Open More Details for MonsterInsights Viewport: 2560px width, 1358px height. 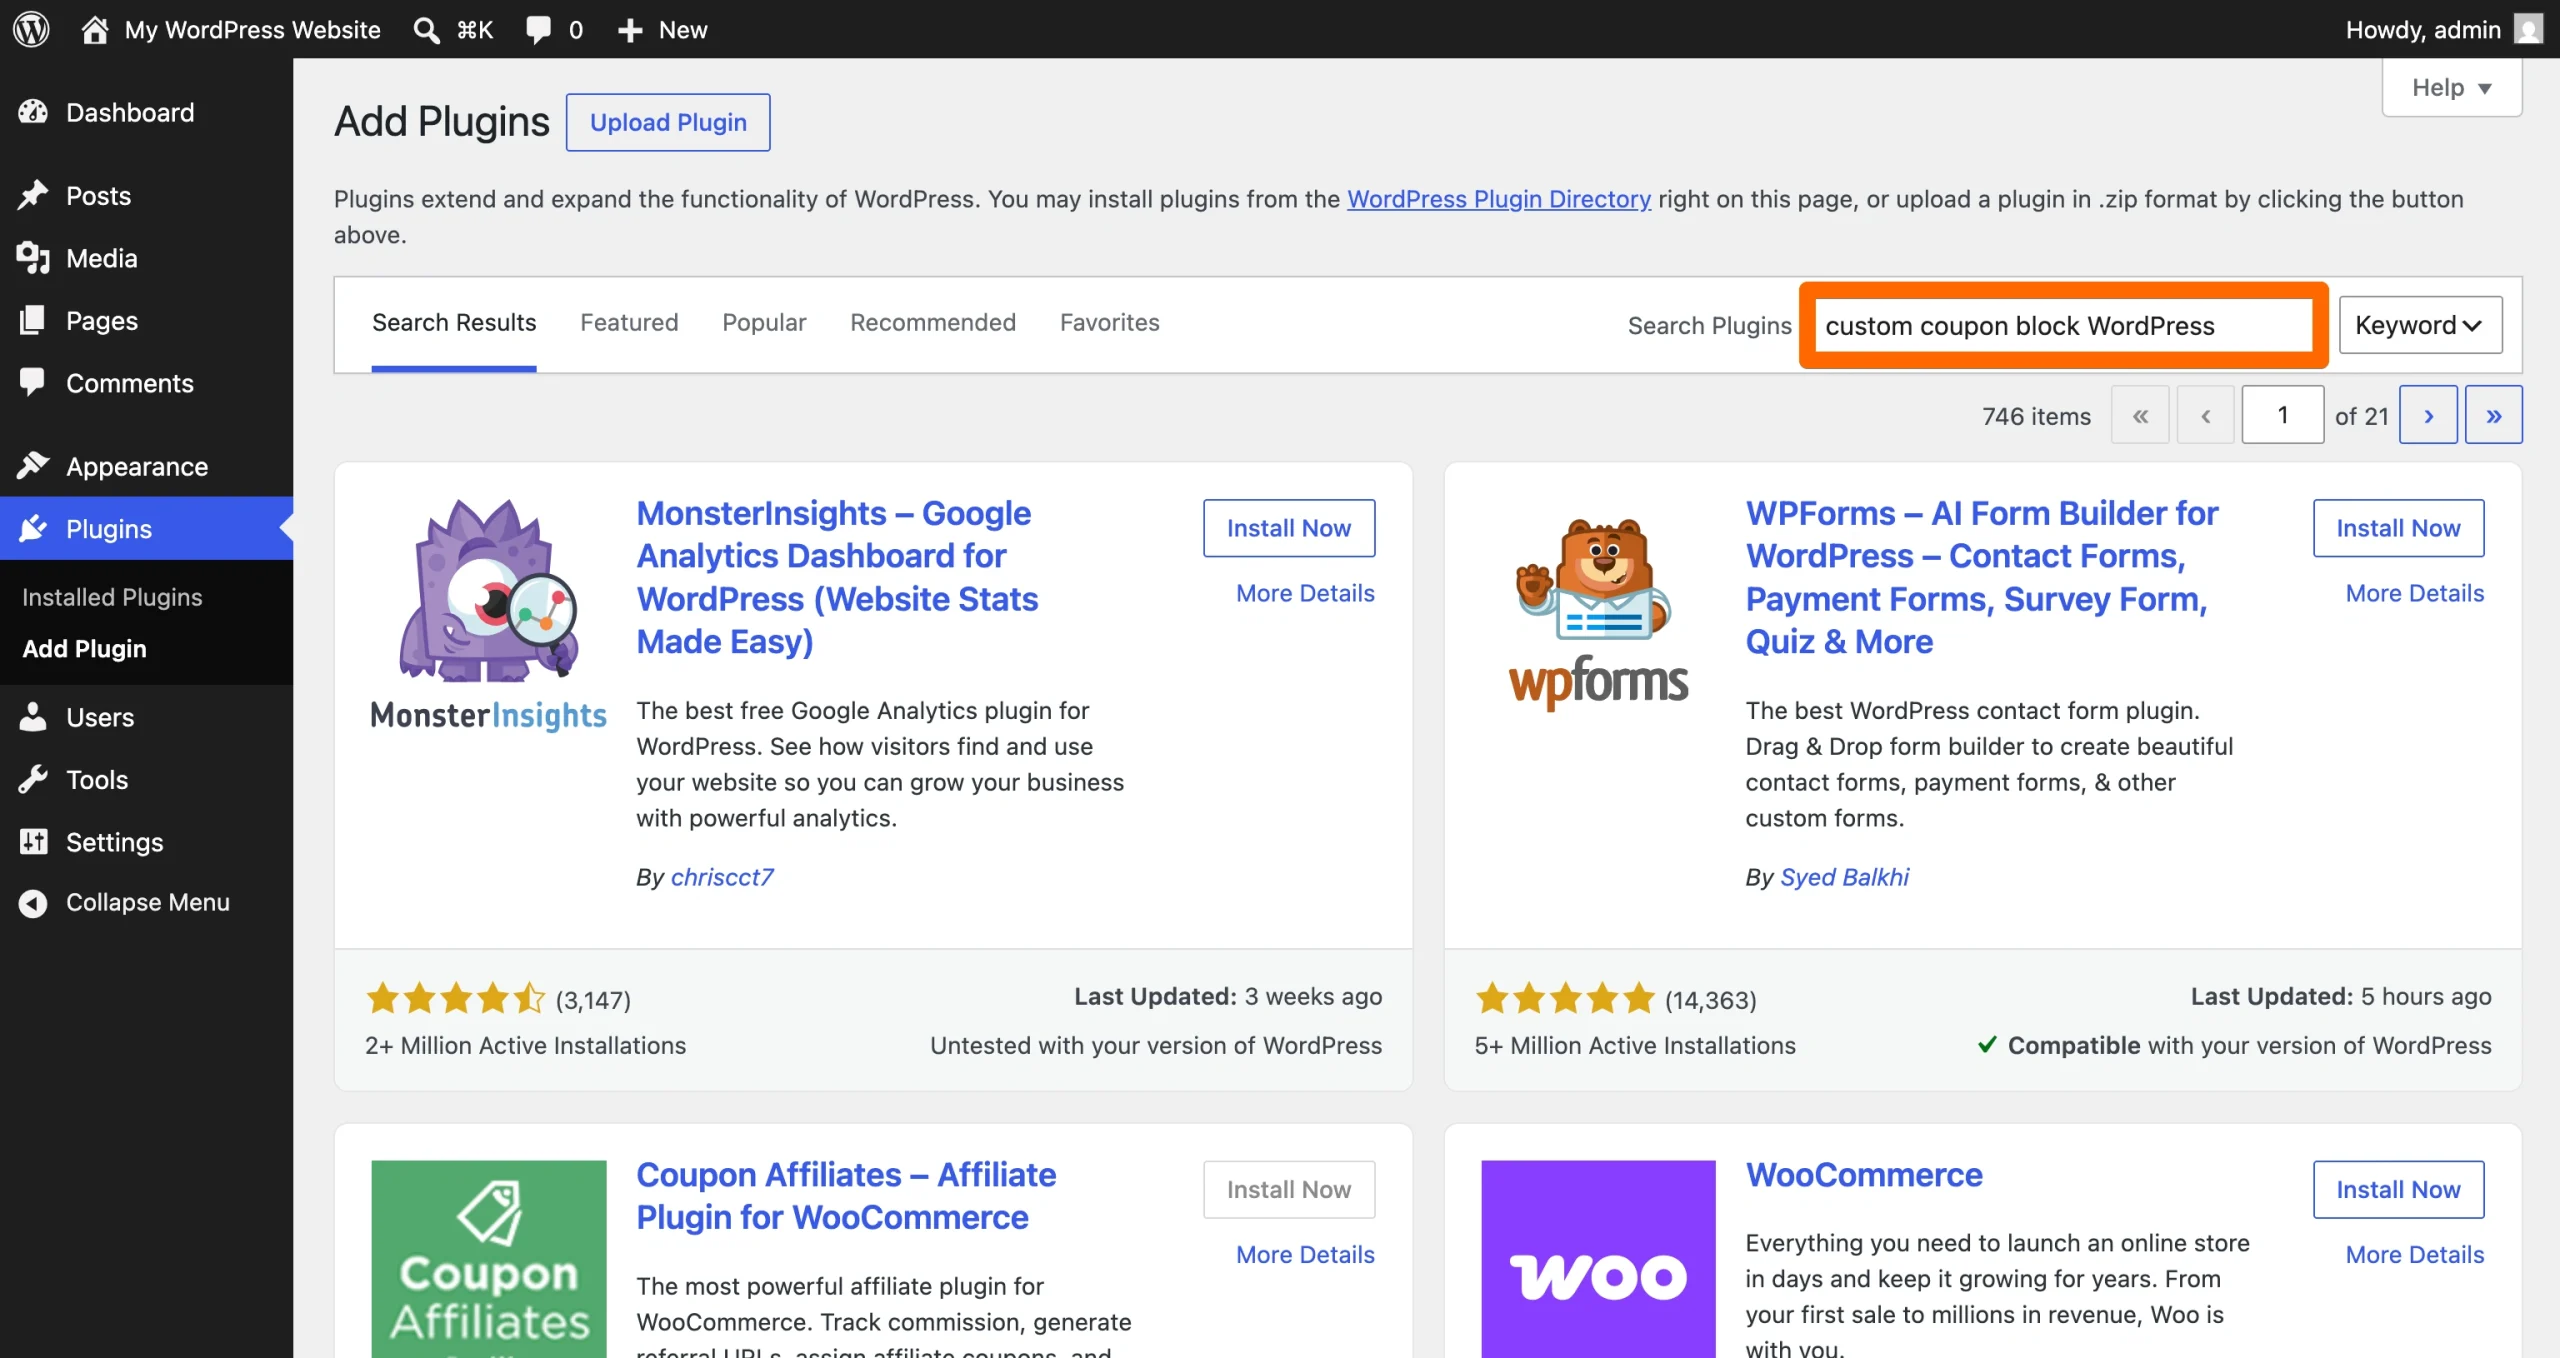pos(1305,593)
